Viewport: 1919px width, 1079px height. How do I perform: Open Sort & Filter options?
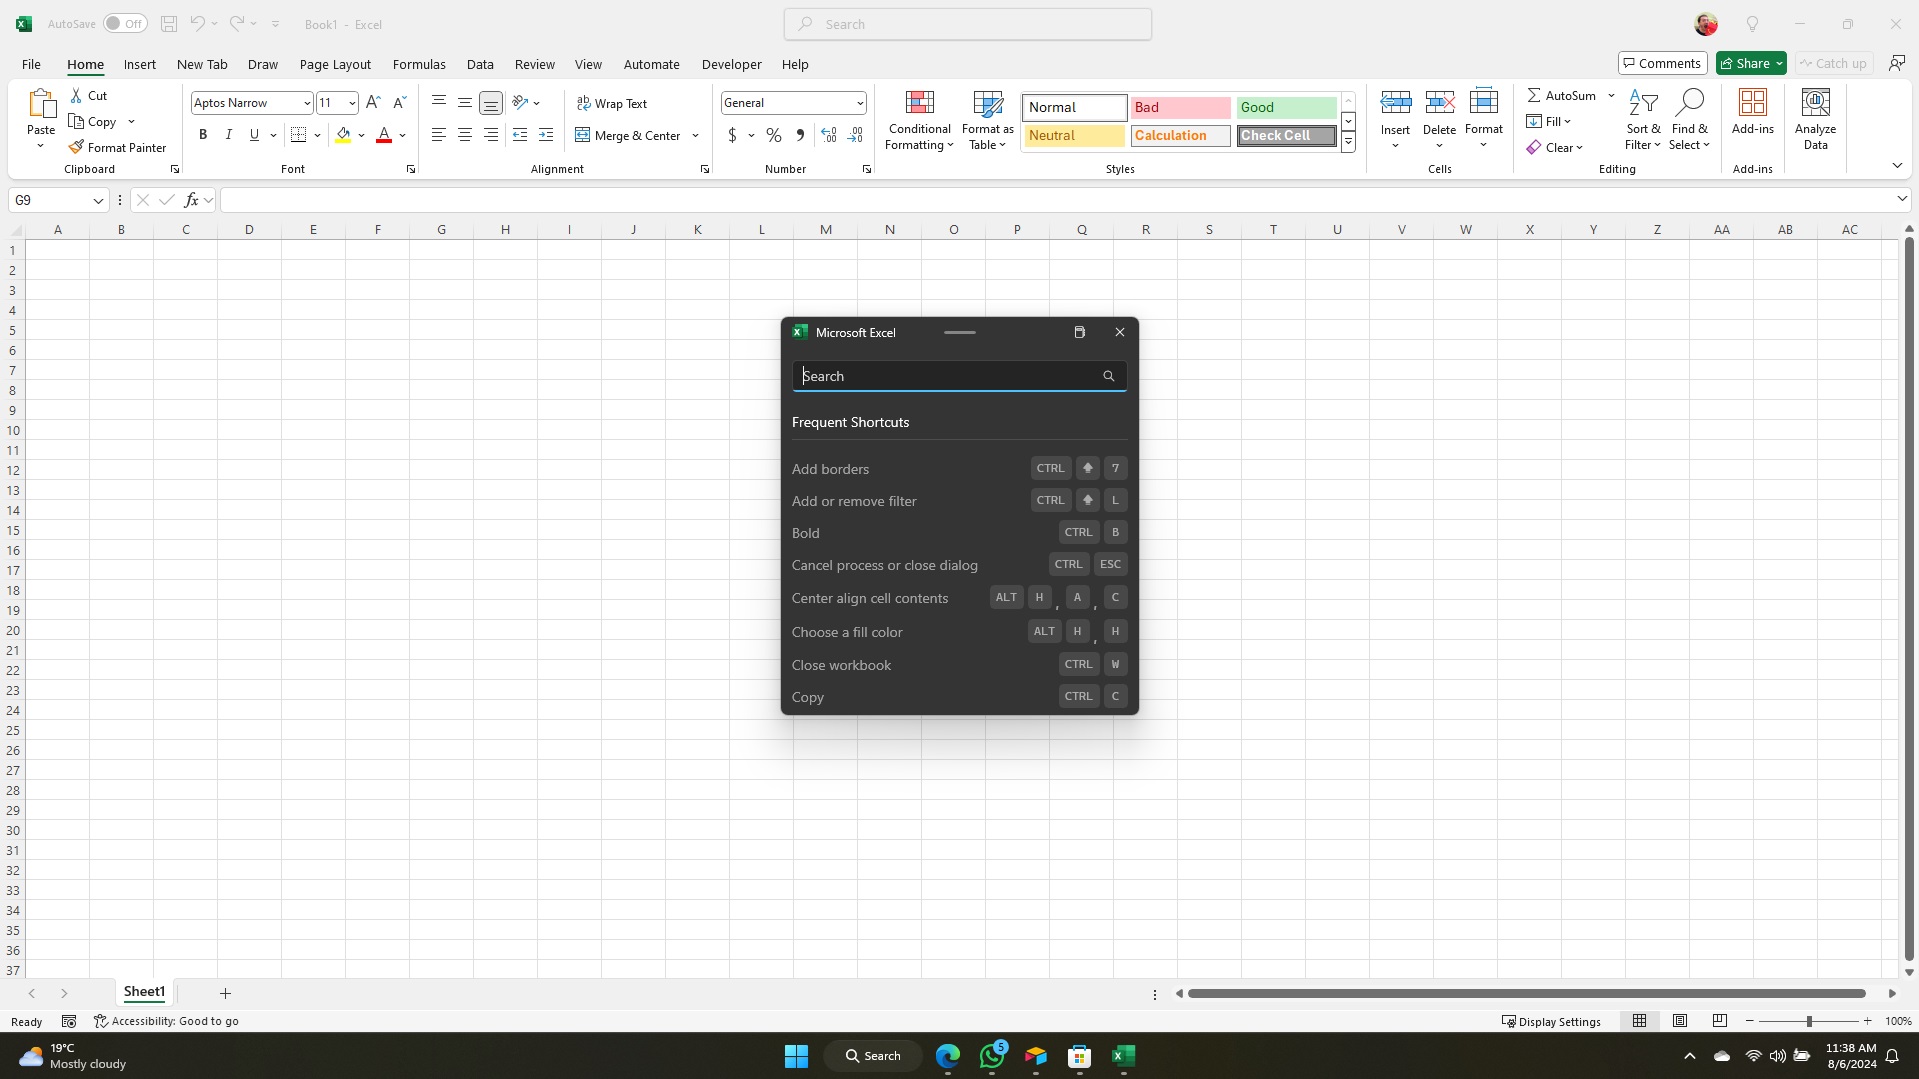pos(1643,121)
